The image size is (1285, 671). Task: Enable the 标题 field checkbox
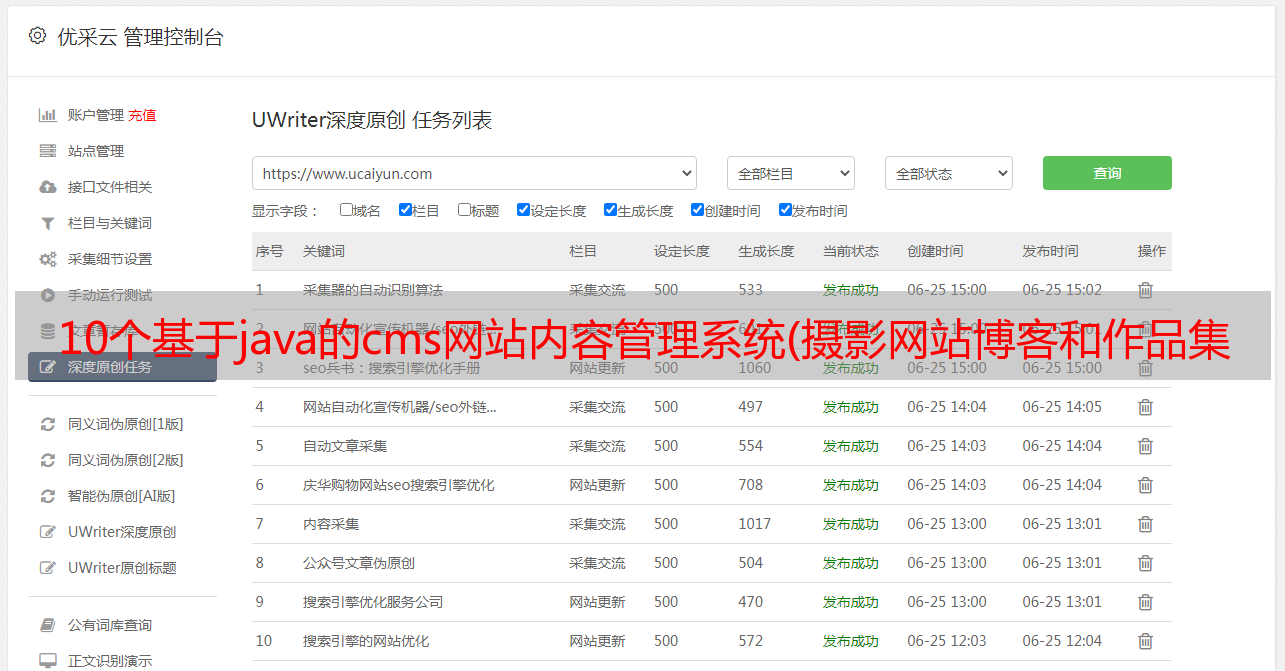(x=464, y=210)
